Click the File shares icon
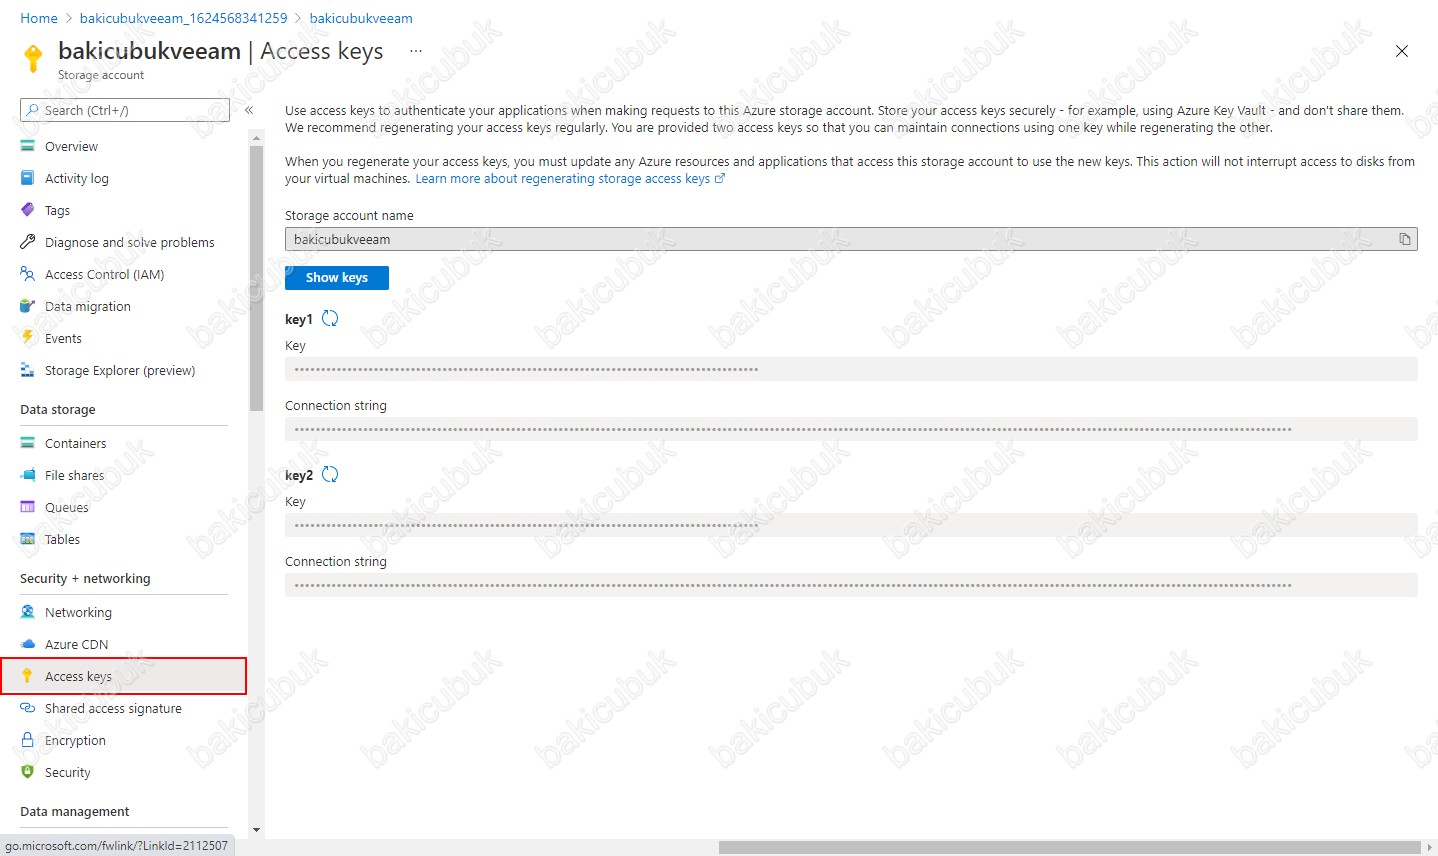The height and width of the screenshot is (856, 1438). [x=27, y=475]
